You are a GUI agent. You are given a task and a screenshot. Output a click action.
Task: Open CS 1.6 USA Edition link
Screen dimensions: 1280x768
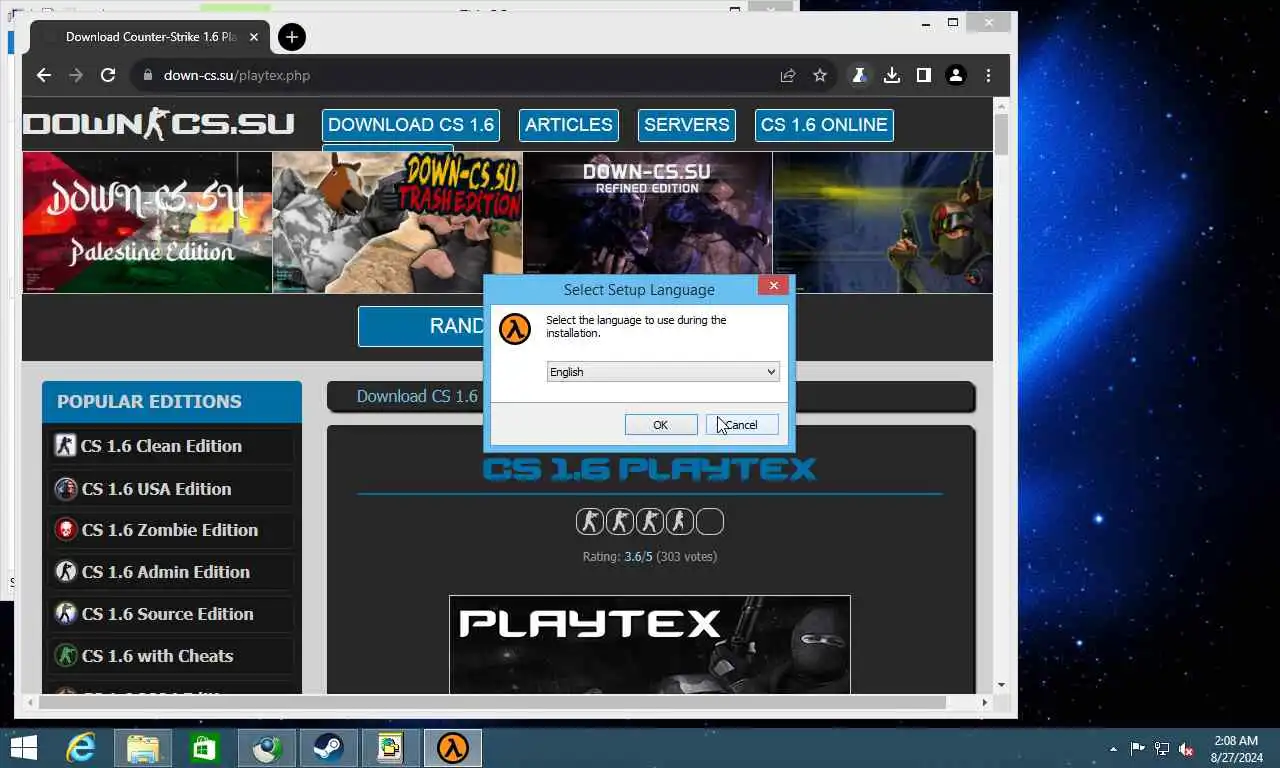156,489
